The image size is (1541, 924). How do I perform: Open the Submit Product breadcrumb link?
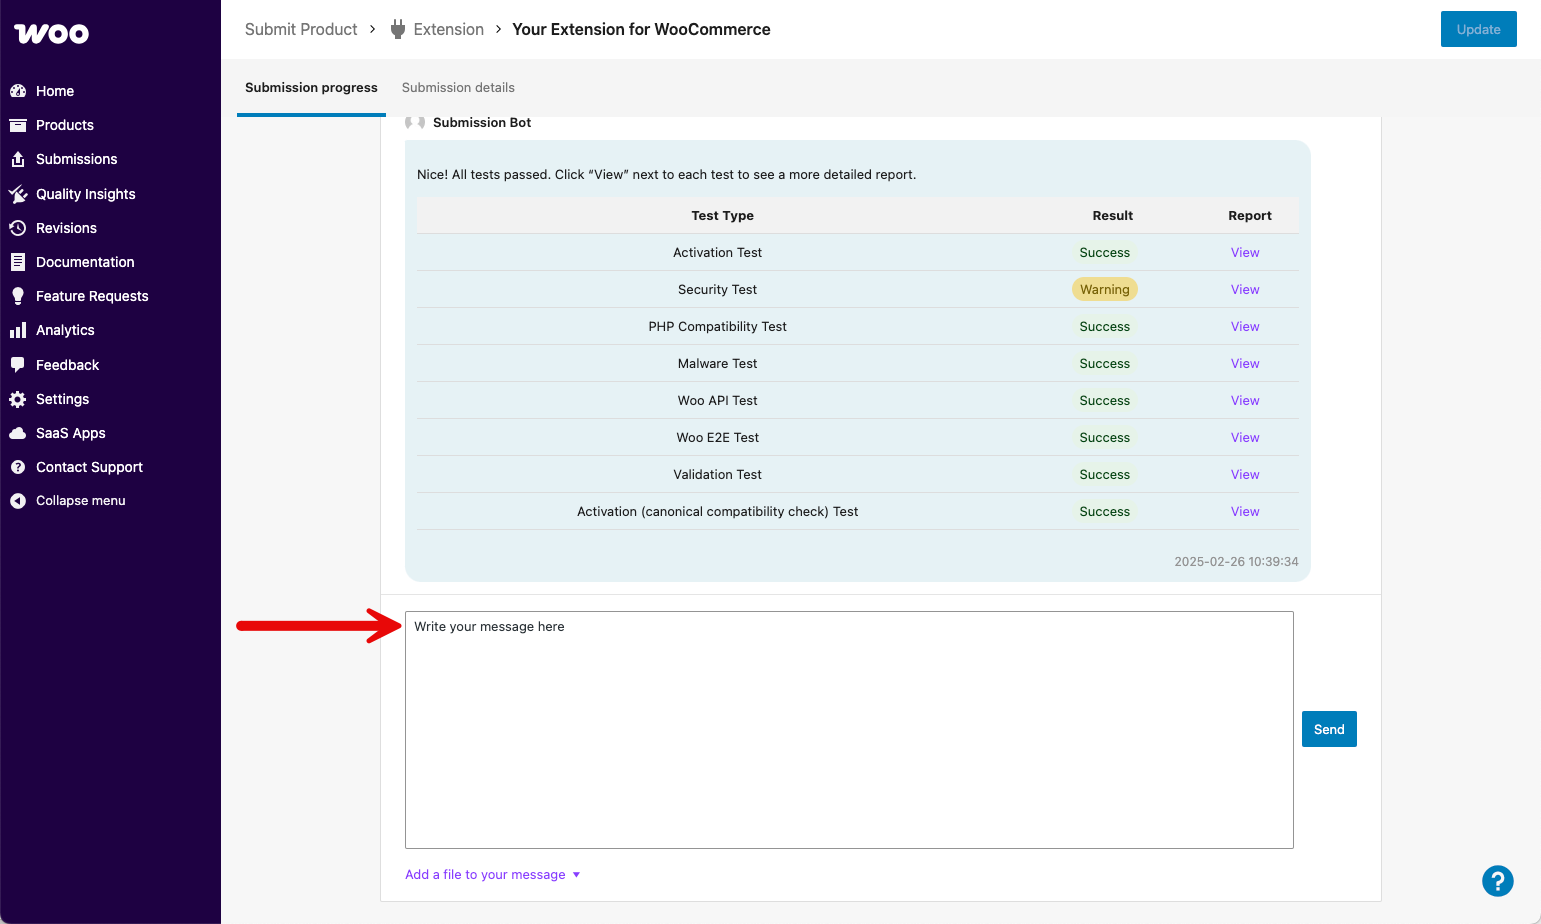tap(301, 29)
